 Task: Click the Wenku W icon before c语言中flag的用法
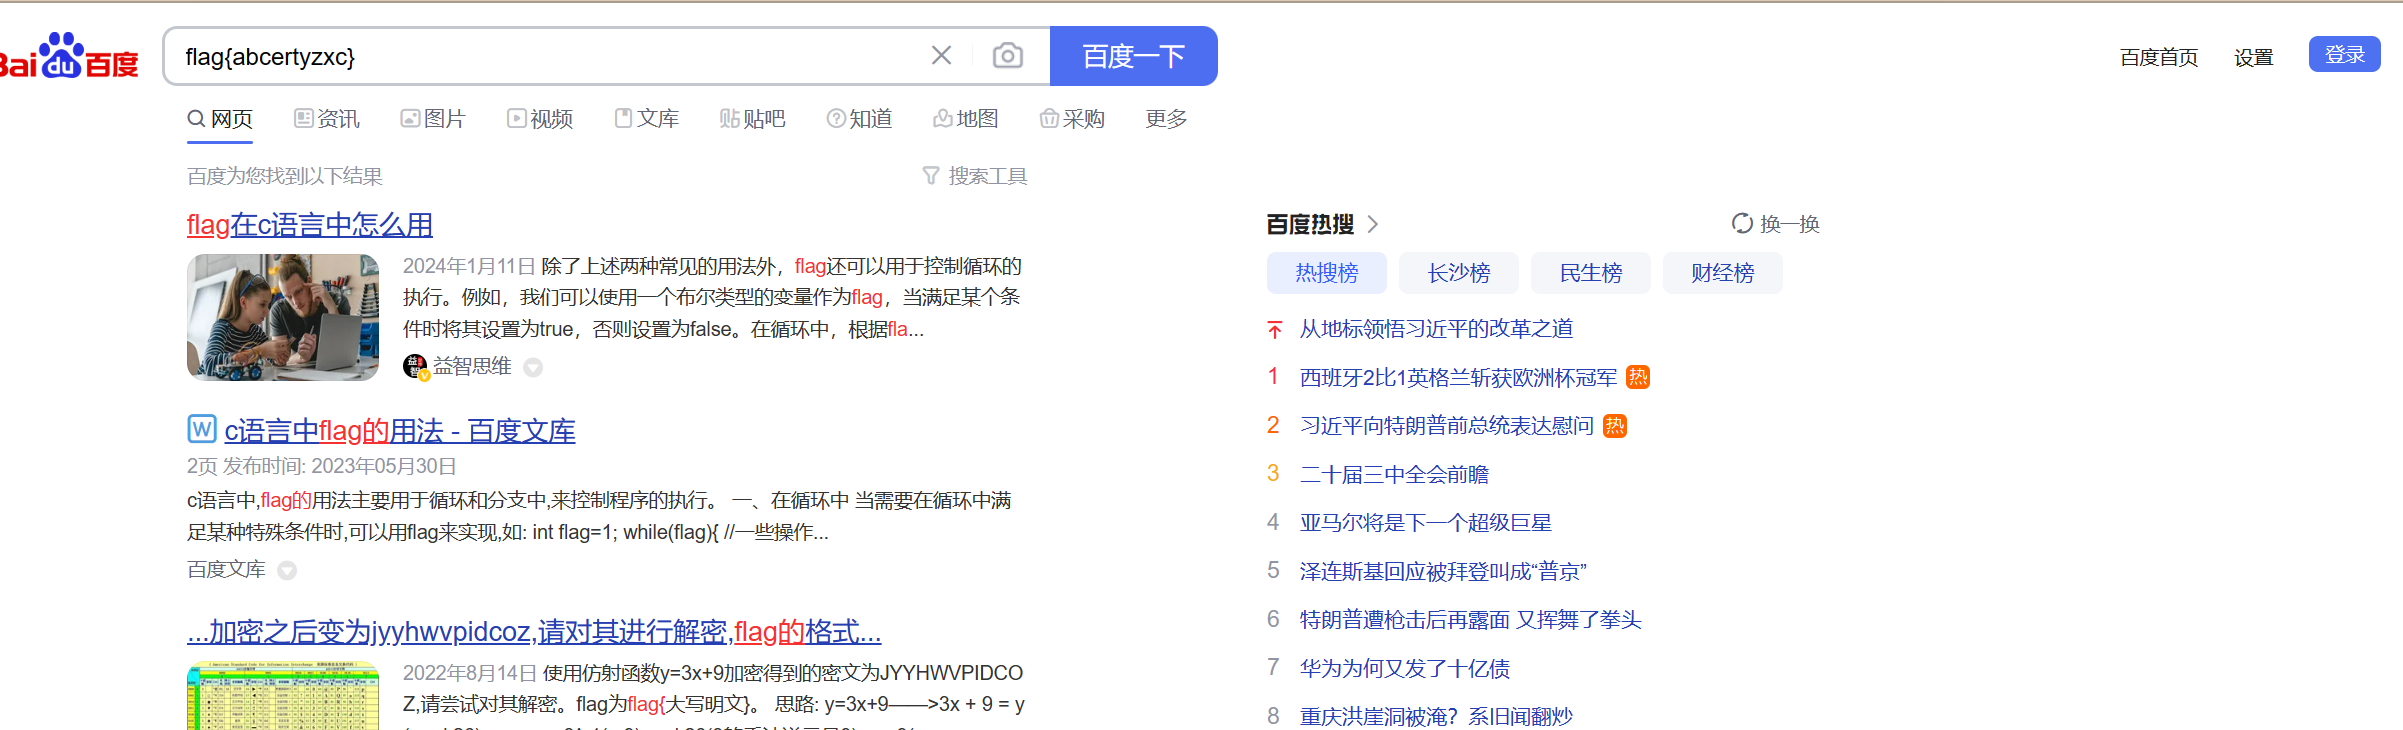tap(202, 429)
